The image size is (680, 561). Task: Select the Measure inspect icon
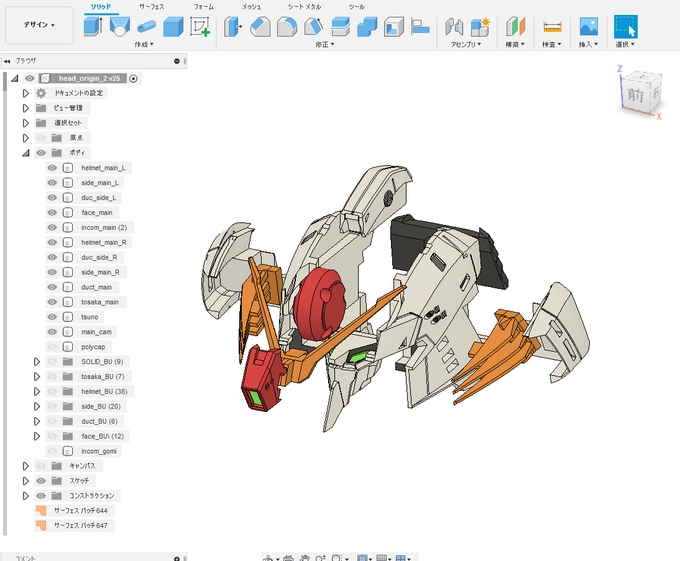pyautogui.click(x=552, y=27)
